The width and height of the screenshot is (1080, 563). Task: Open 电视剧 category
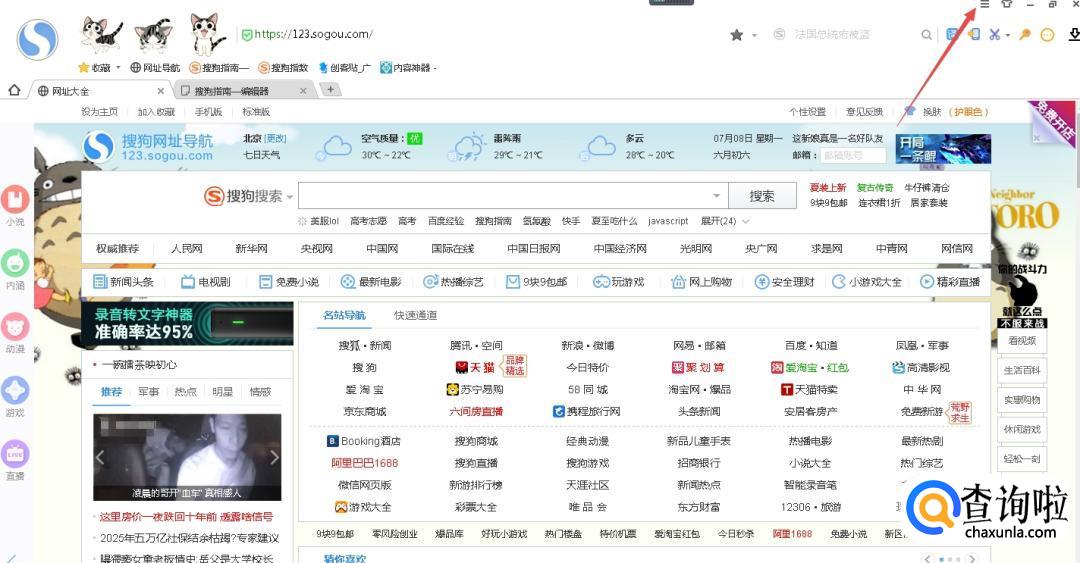(206, 282)
